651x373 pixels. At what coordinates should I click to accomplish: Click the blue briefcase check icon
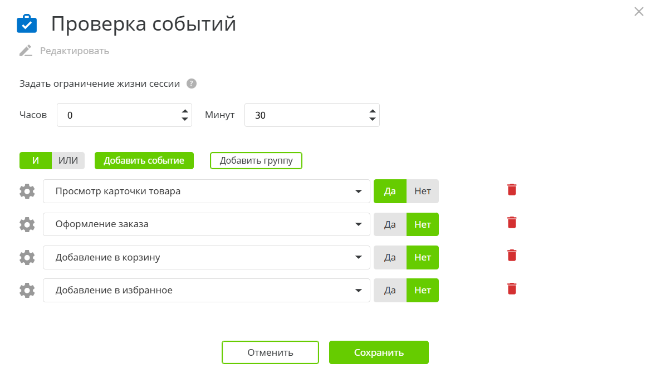point(27,24)
